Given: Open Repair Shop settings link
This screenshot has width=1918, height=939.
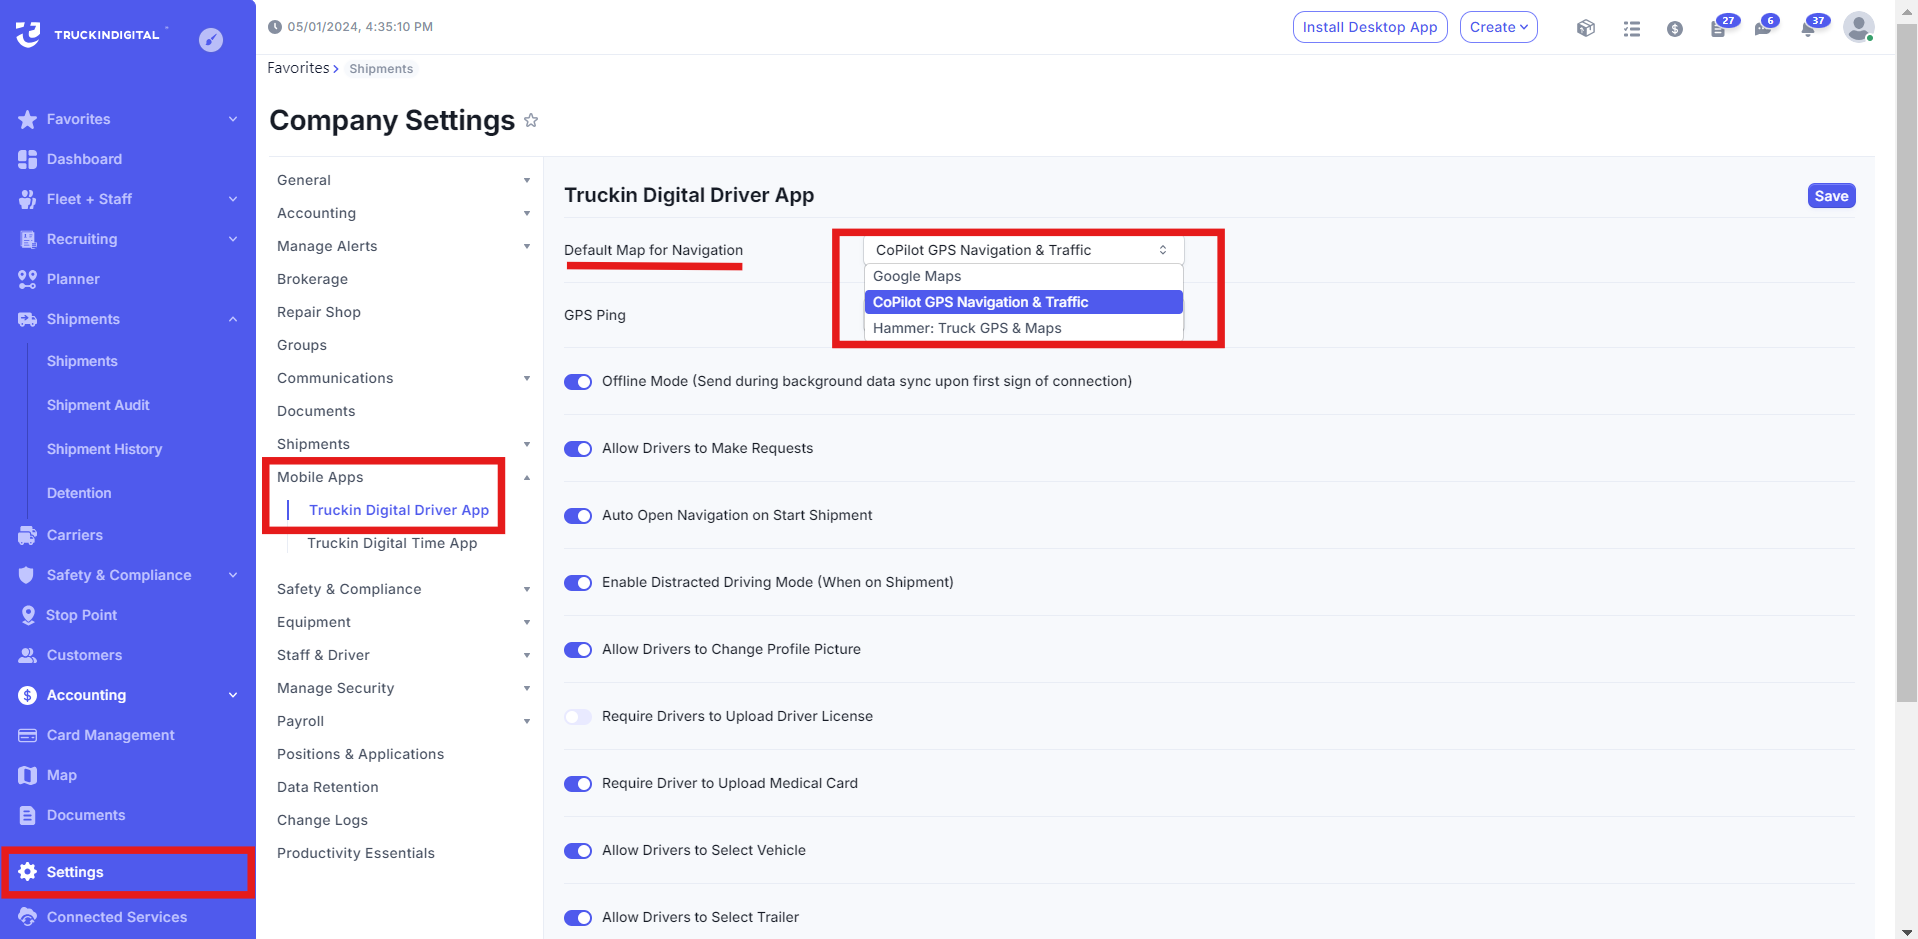Looking at the screenshot, I should tap(319, 312).
